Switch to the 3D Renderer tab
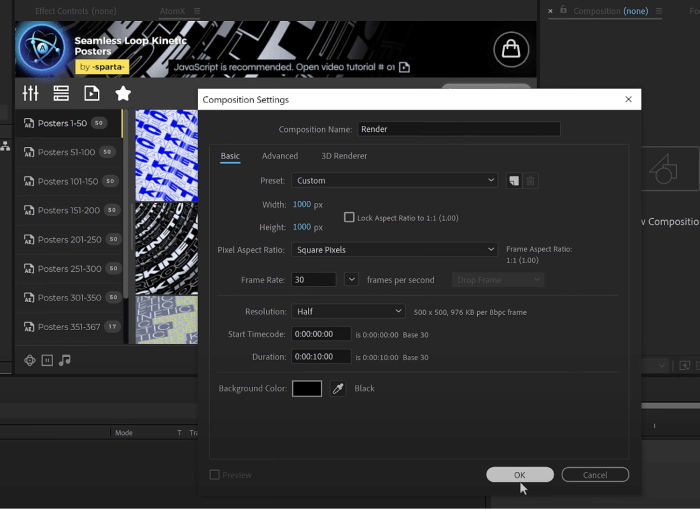The height and width of the screenshot is (509, 700). [x=344, y=156]
